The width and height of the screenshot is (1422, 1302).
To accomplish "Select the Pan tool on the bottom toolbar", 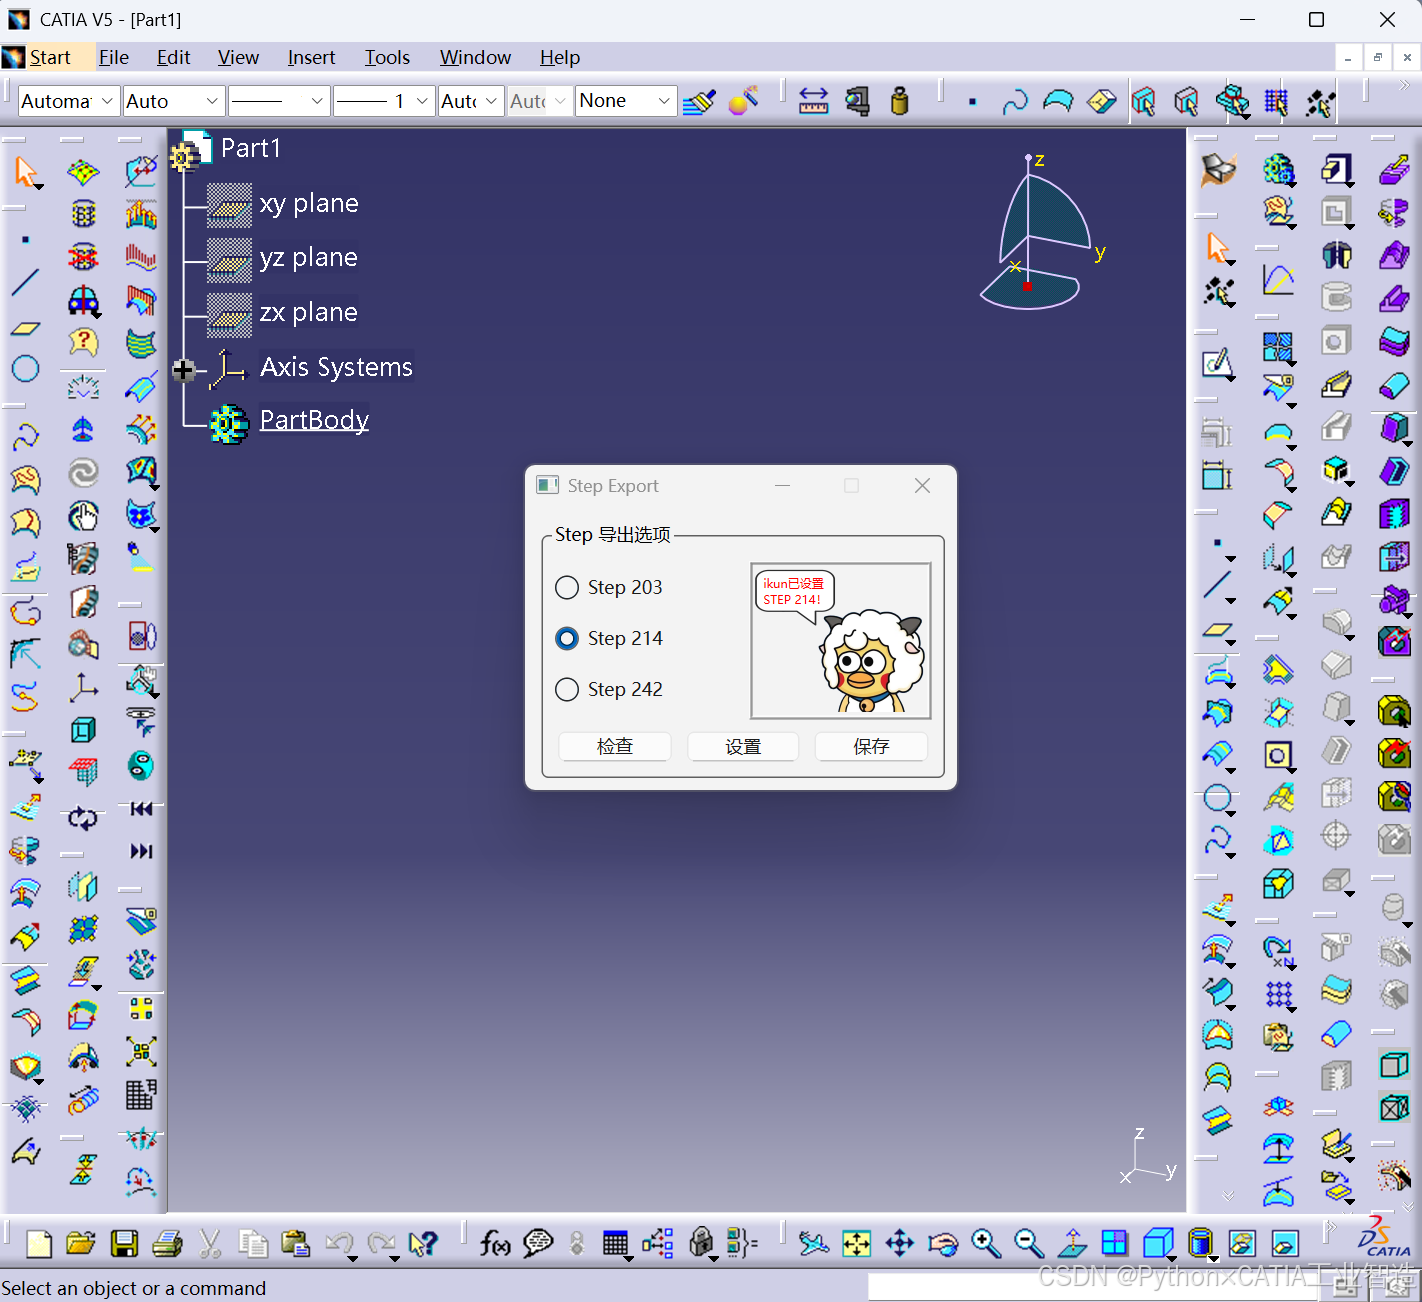I will (899, 1243).
